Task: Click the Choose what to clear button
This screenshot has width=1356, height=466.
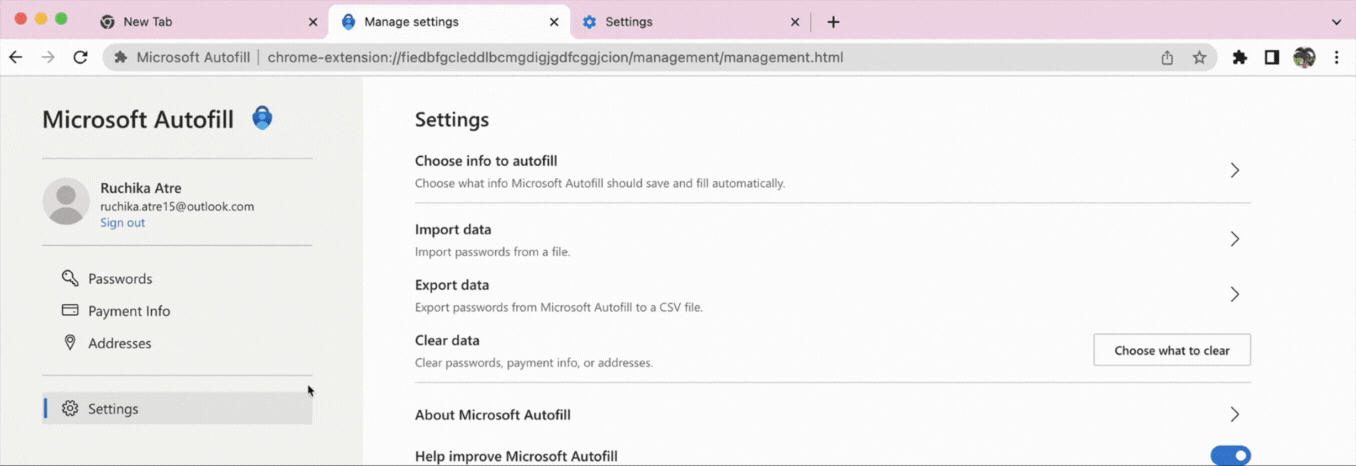Action: click(1172, 350)
